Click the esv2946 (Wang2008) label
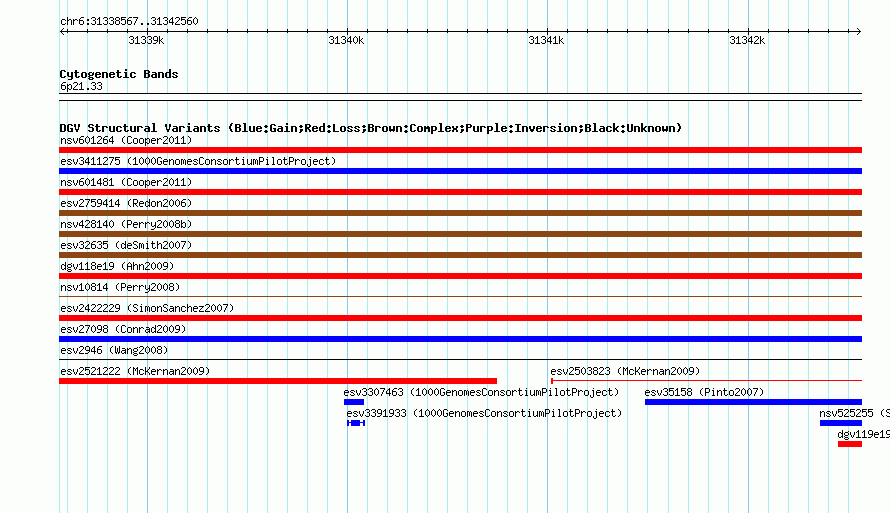Screen dimensions: 890x513 pyautogui.click(x=114, y=350)
